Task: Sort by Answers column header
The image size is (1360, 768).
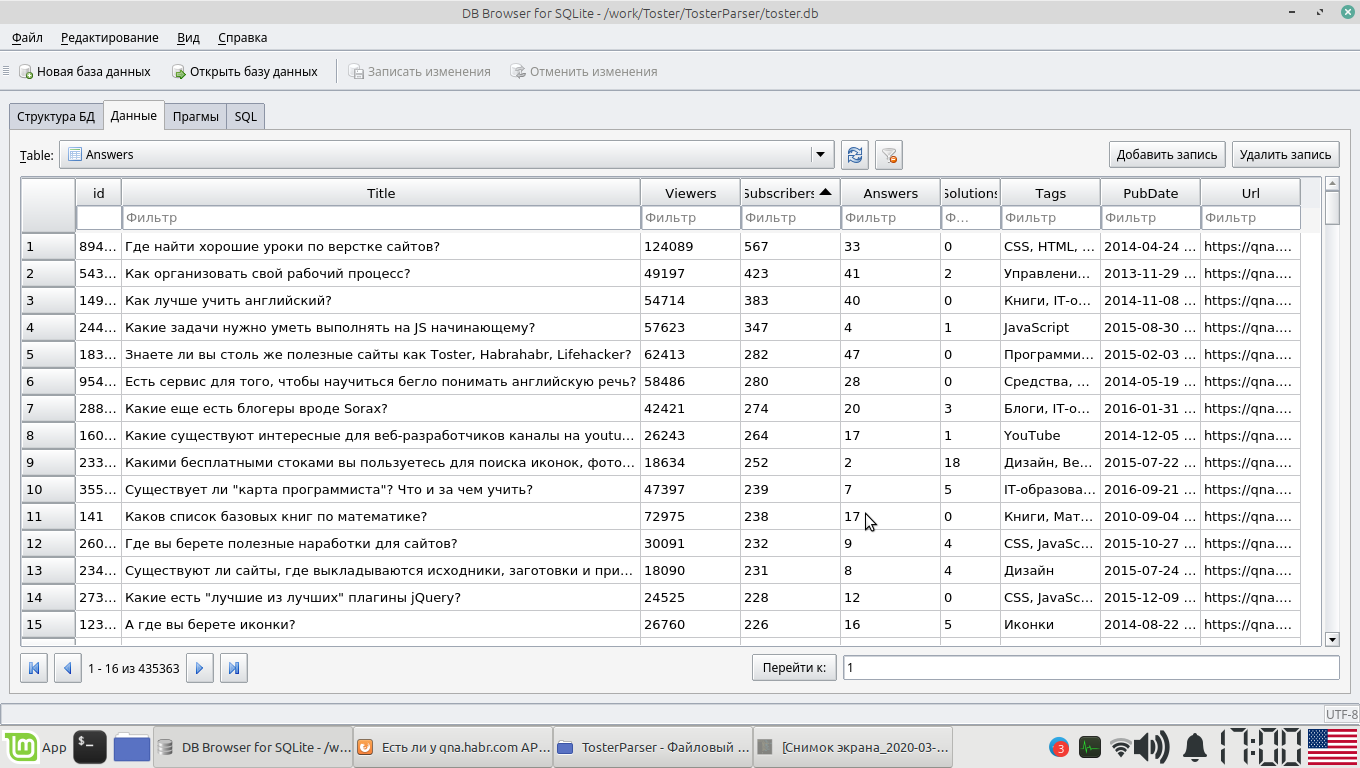Action: [x=890, y=193]
